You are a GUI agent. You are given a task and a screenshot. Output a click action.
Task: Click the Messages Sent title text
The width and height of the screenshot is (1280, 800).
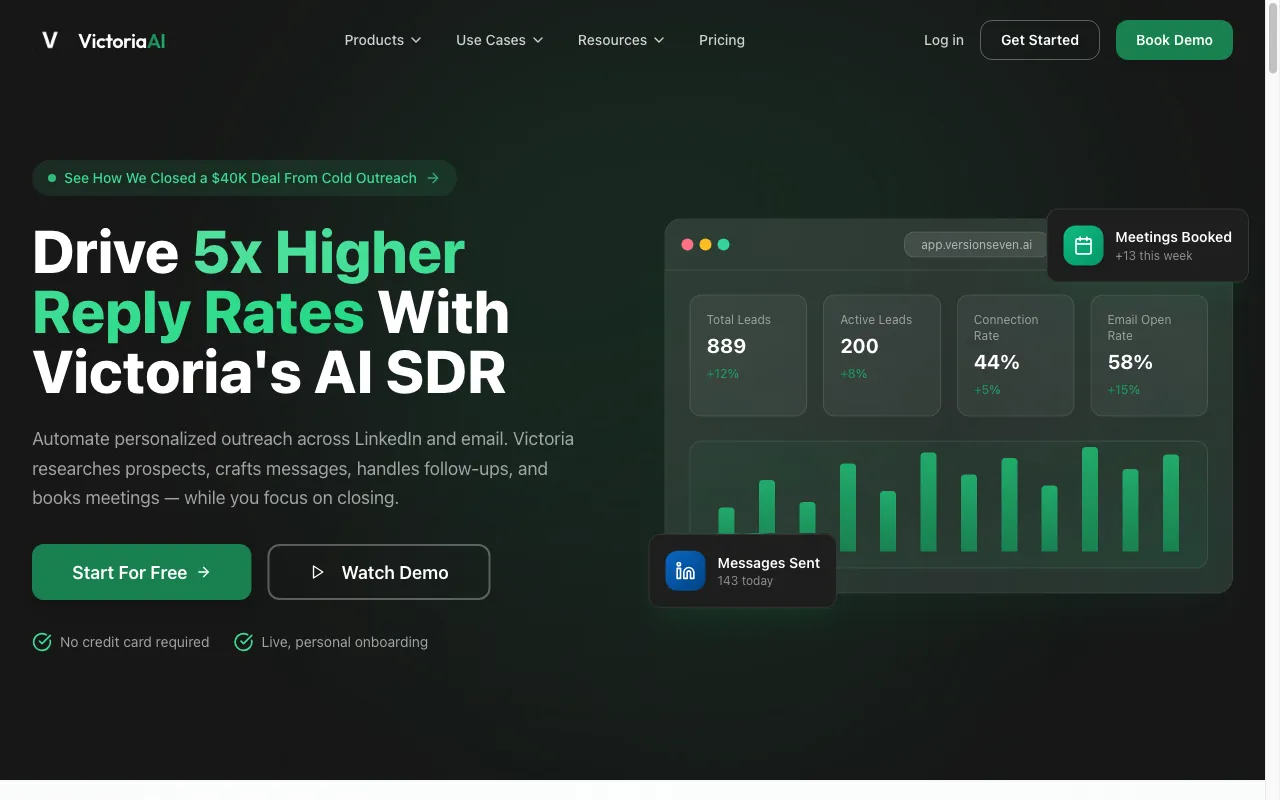coord(768,563)
